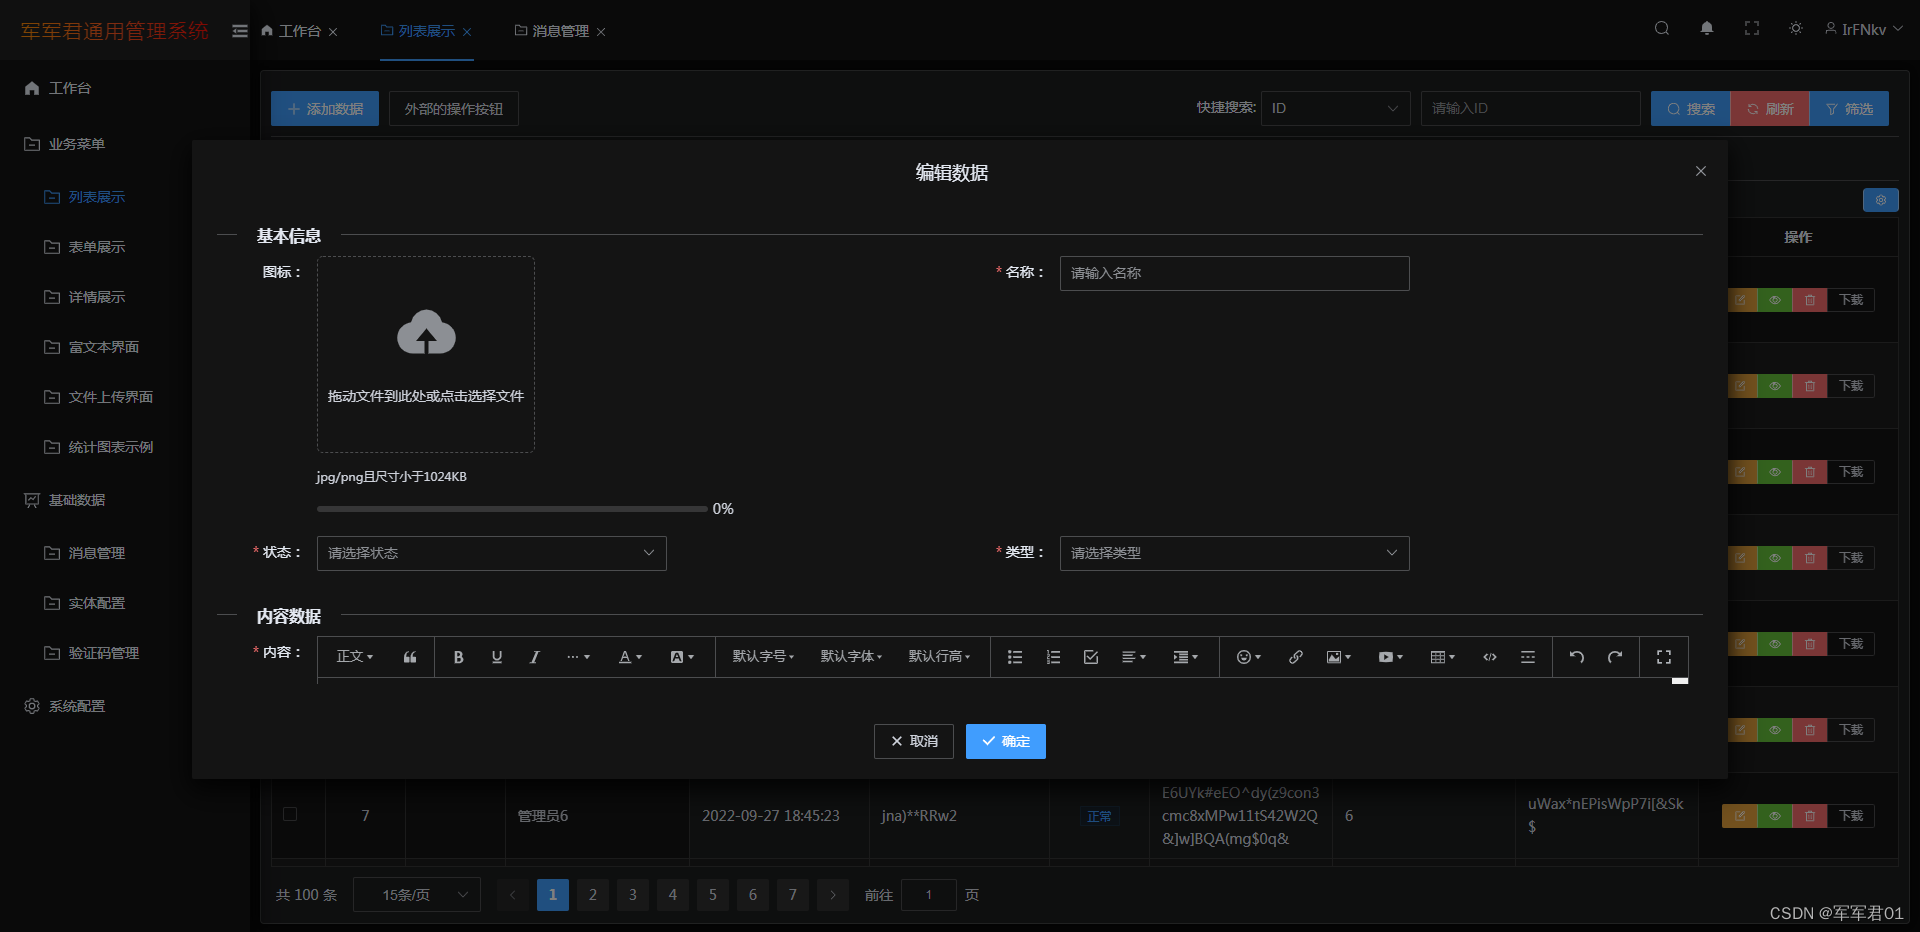
Task: Open 表单展示 in the sidebar
Action: coord(97,247)
